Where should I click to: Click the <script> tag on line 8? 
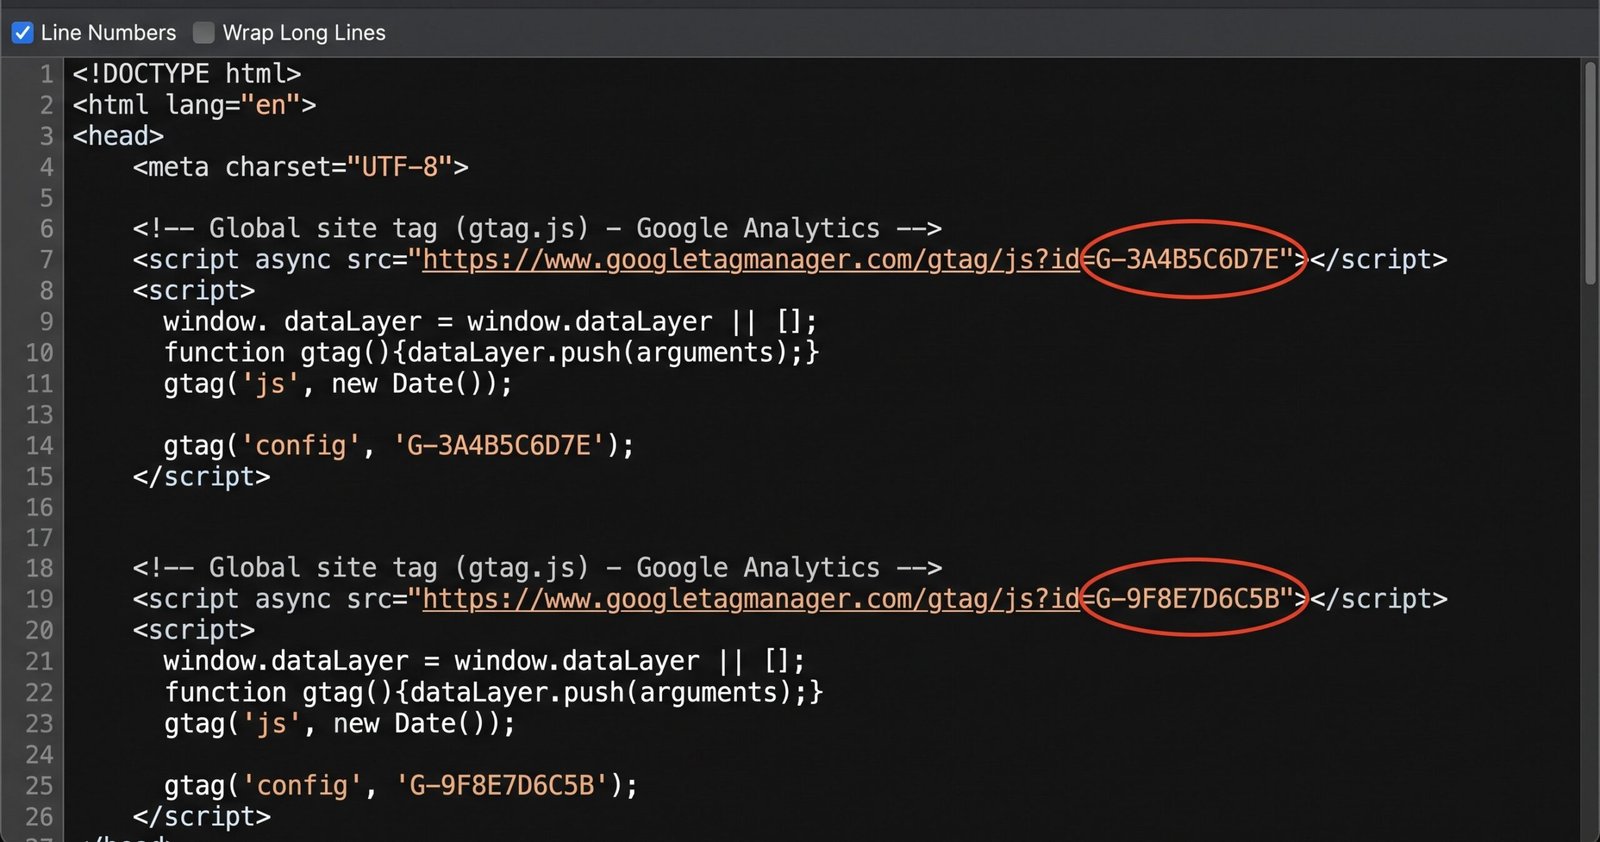[x=194, y=291]
